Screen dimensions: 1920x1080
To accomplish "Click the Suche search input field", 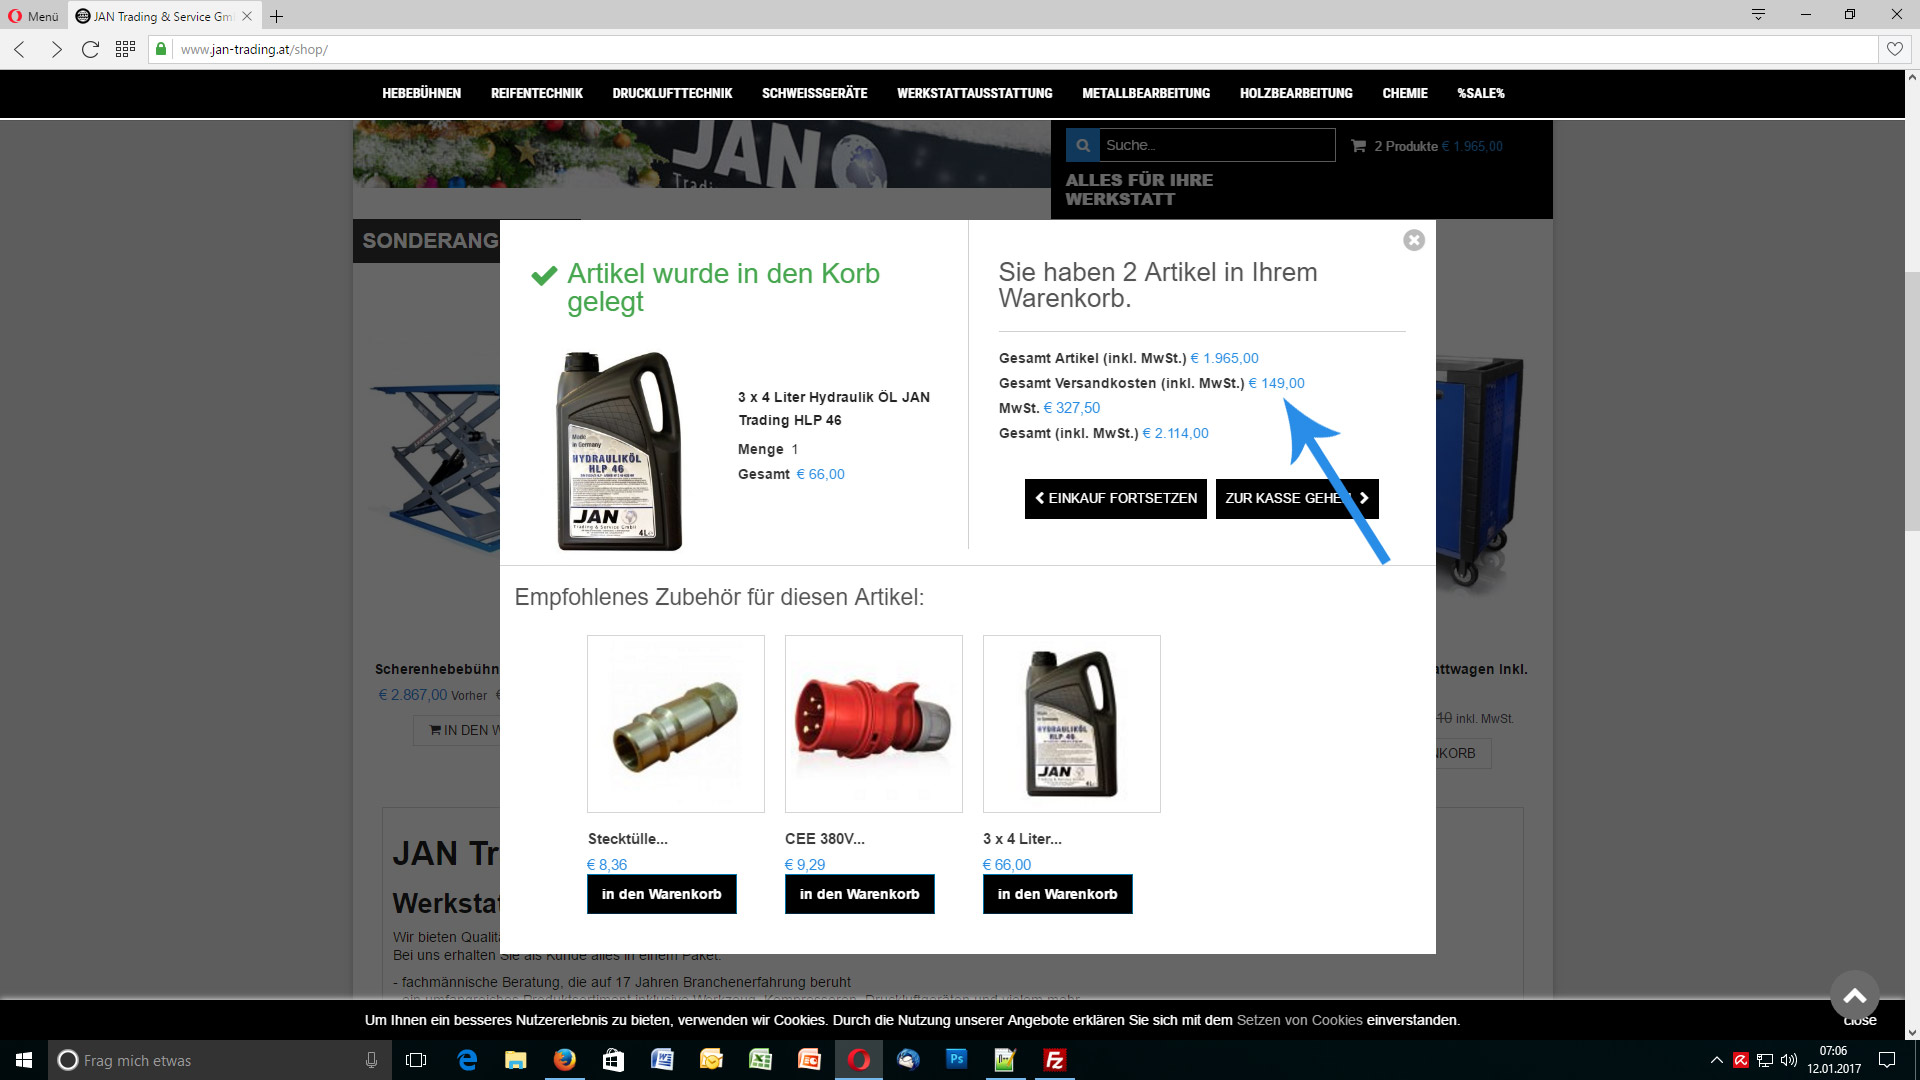I will coord(1216,145).
